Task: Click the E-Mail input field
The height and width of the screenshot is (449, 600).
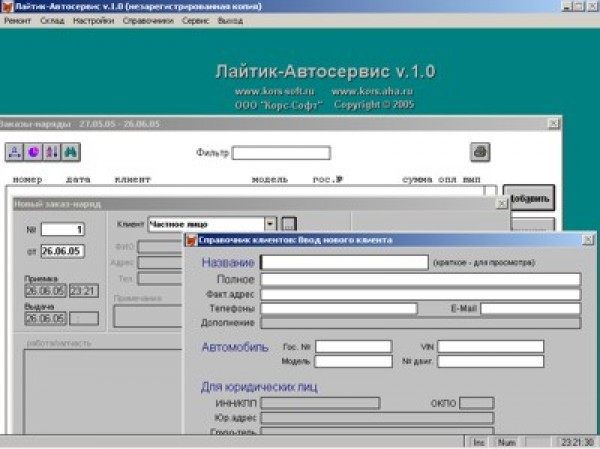Action: (x=531, y=309)
